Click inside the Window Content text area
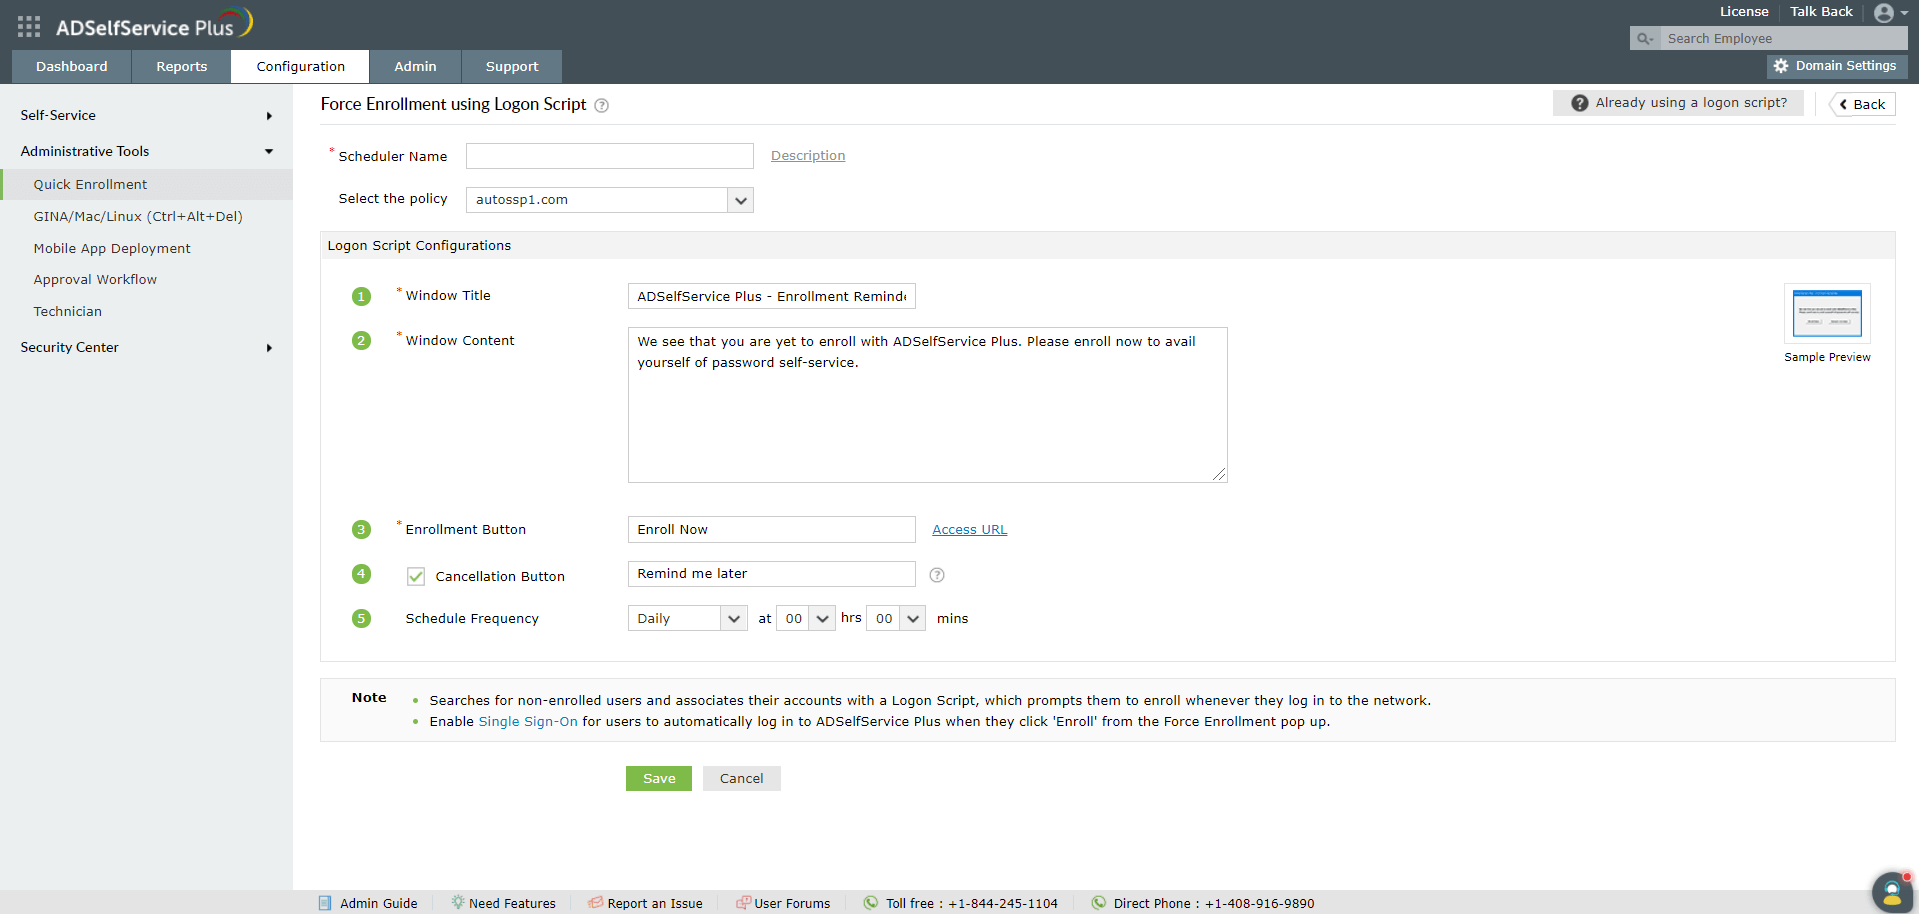Viewport: 1919px width, 914px height. point(928,405)
